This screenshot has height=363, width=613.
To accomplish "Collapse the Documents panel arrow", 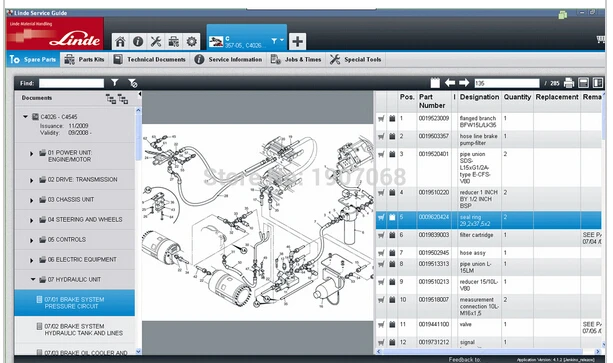I will click(140, 94).
